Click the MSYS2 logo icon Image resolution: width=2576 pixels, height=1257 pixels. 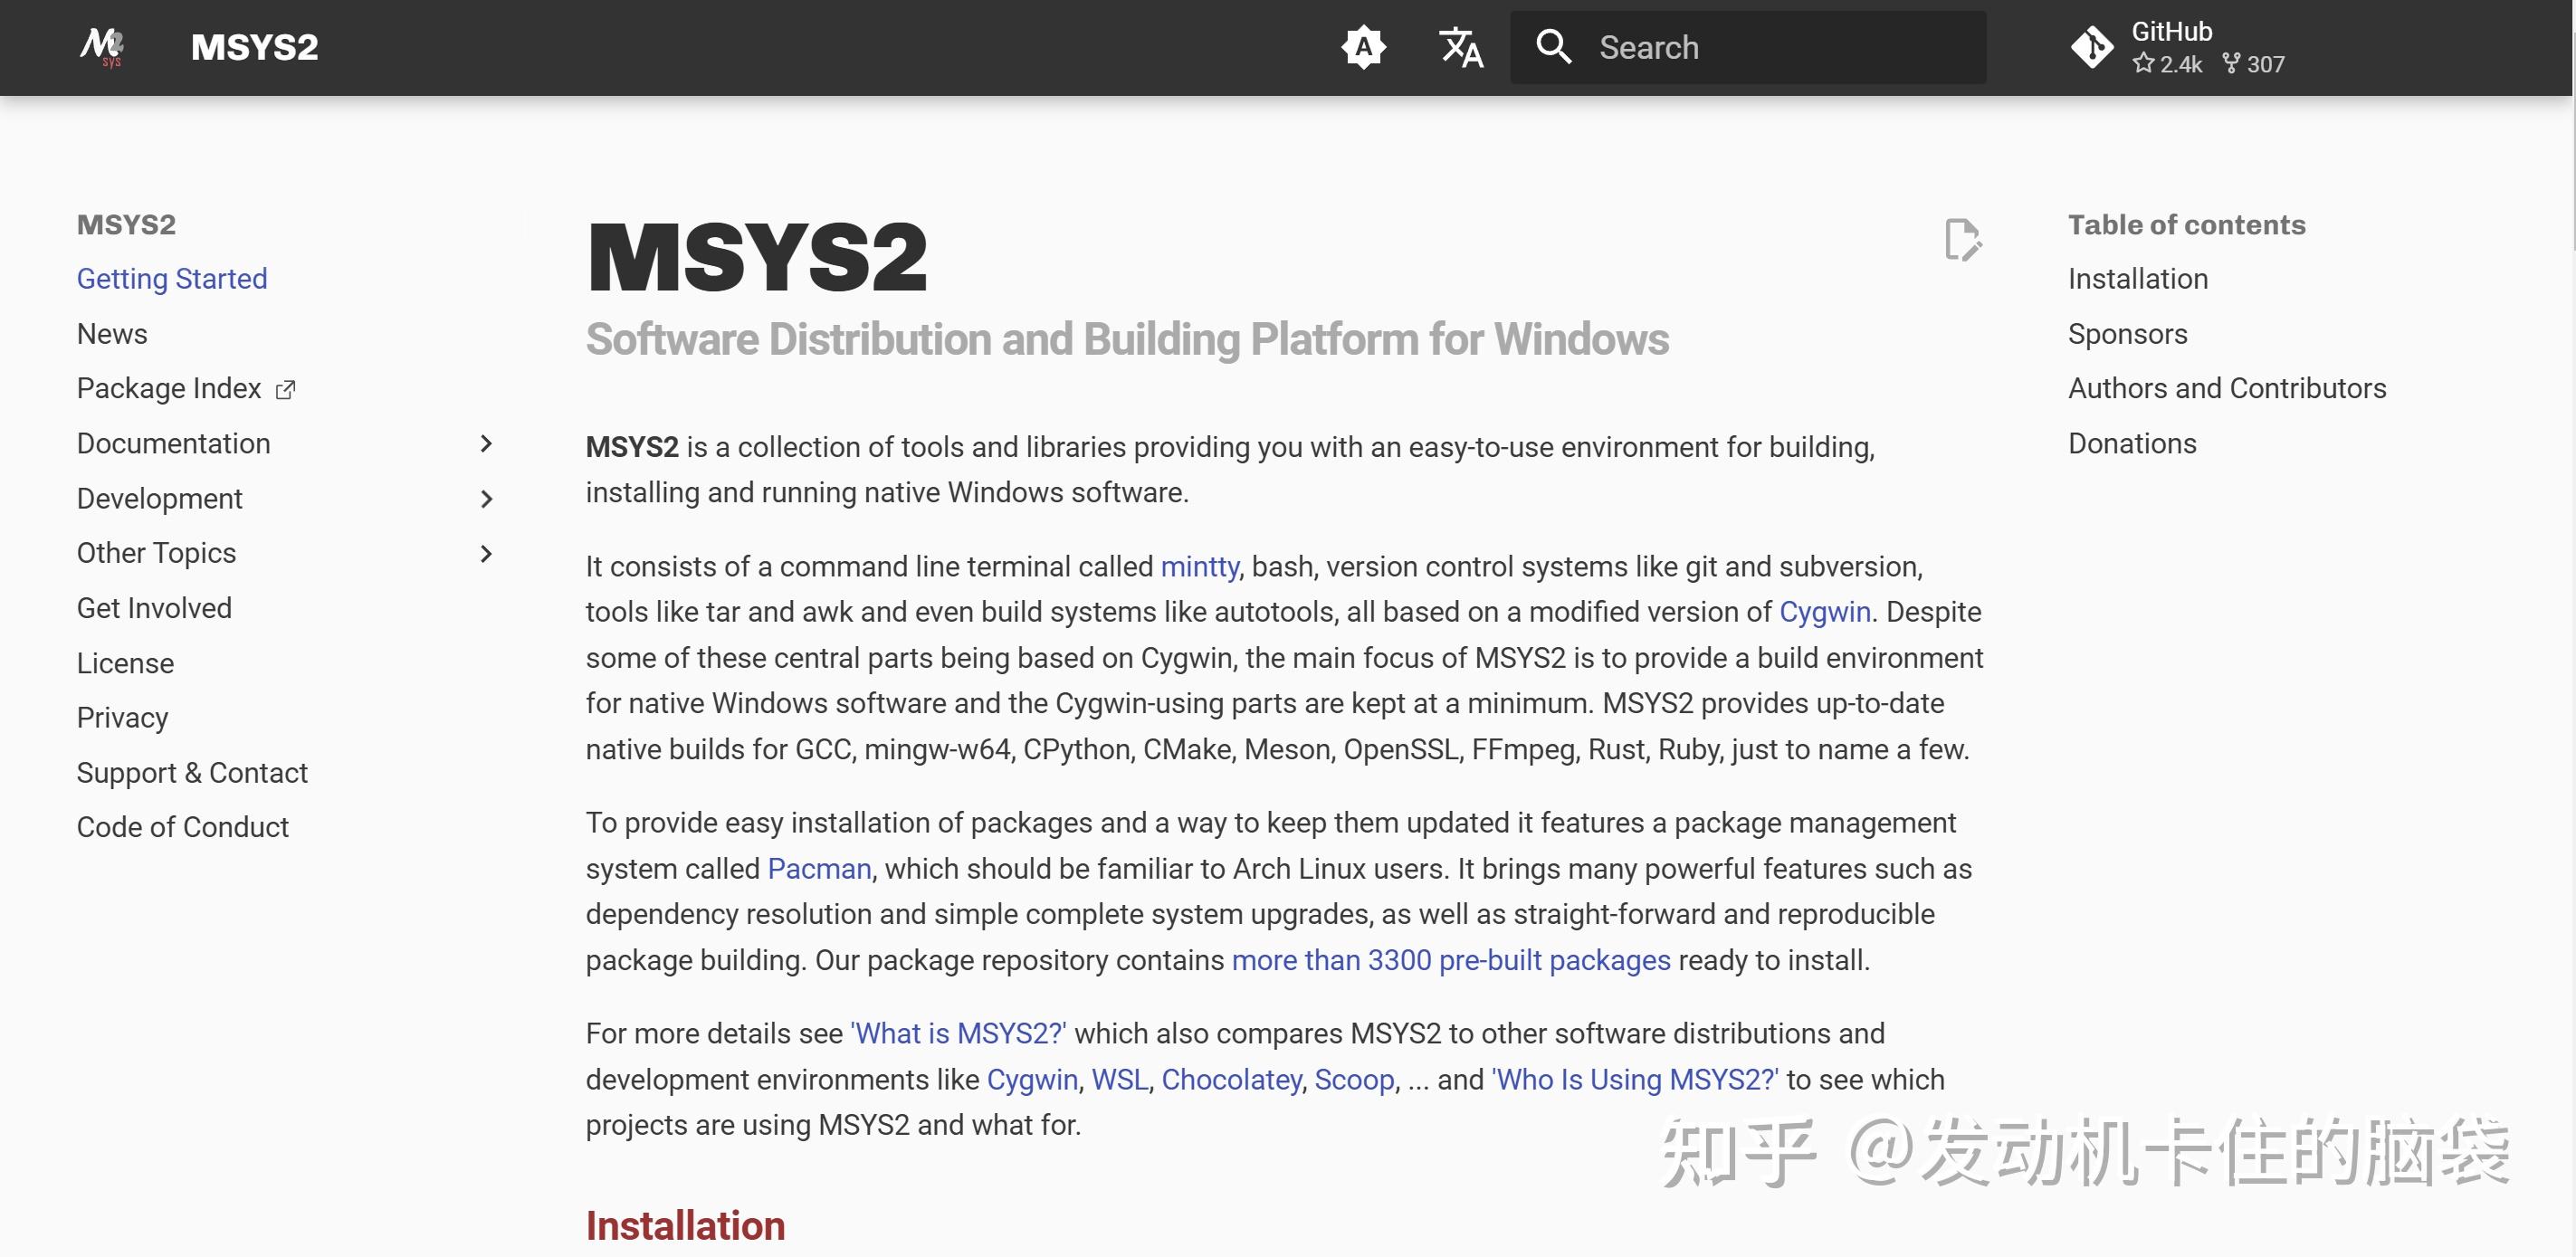pos(104,47)
